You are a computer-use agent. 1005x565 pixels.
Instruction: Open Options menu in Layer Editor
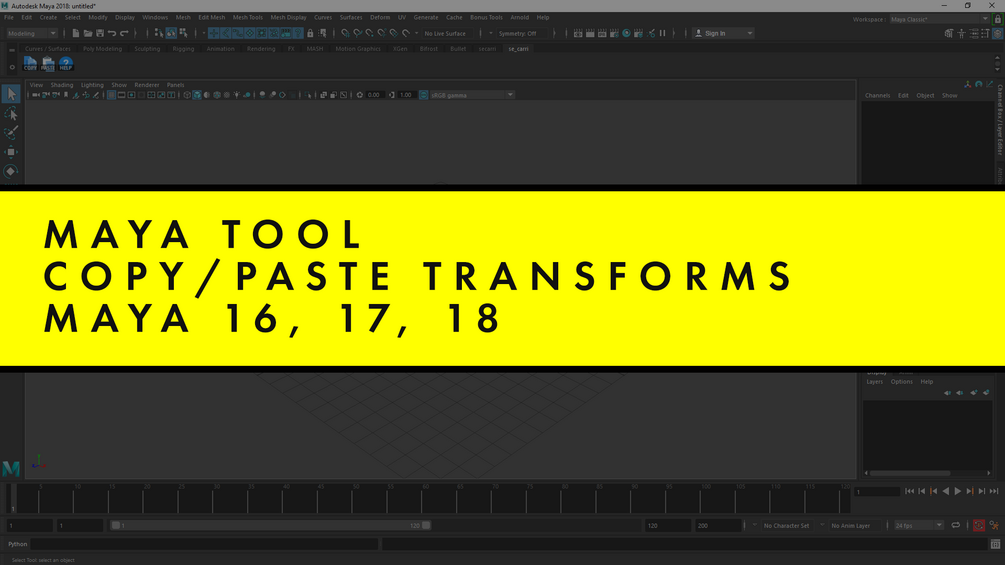tap(901, 382)
